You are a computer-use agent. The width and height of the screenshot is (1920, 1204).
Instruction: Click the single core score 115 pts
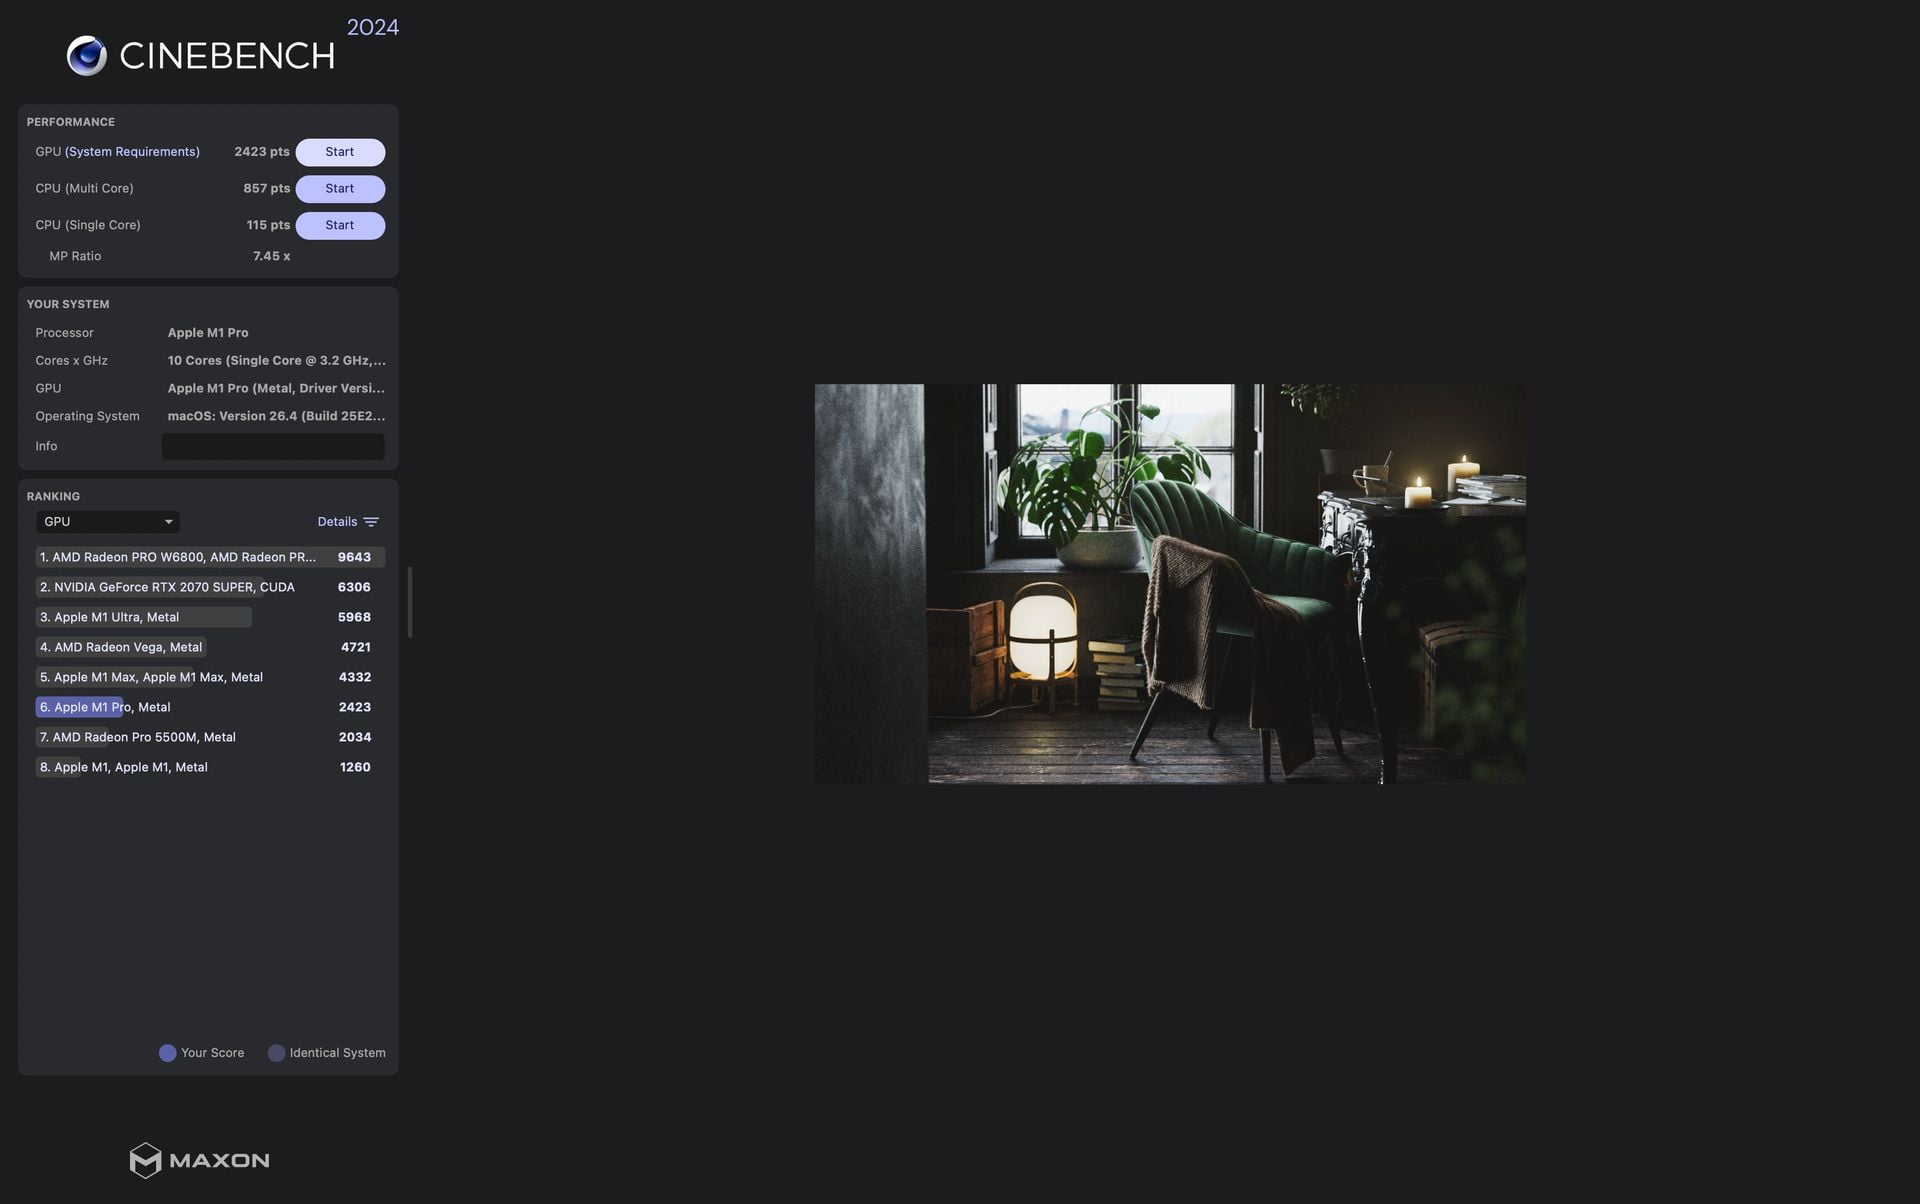click(x=268, y=226)
